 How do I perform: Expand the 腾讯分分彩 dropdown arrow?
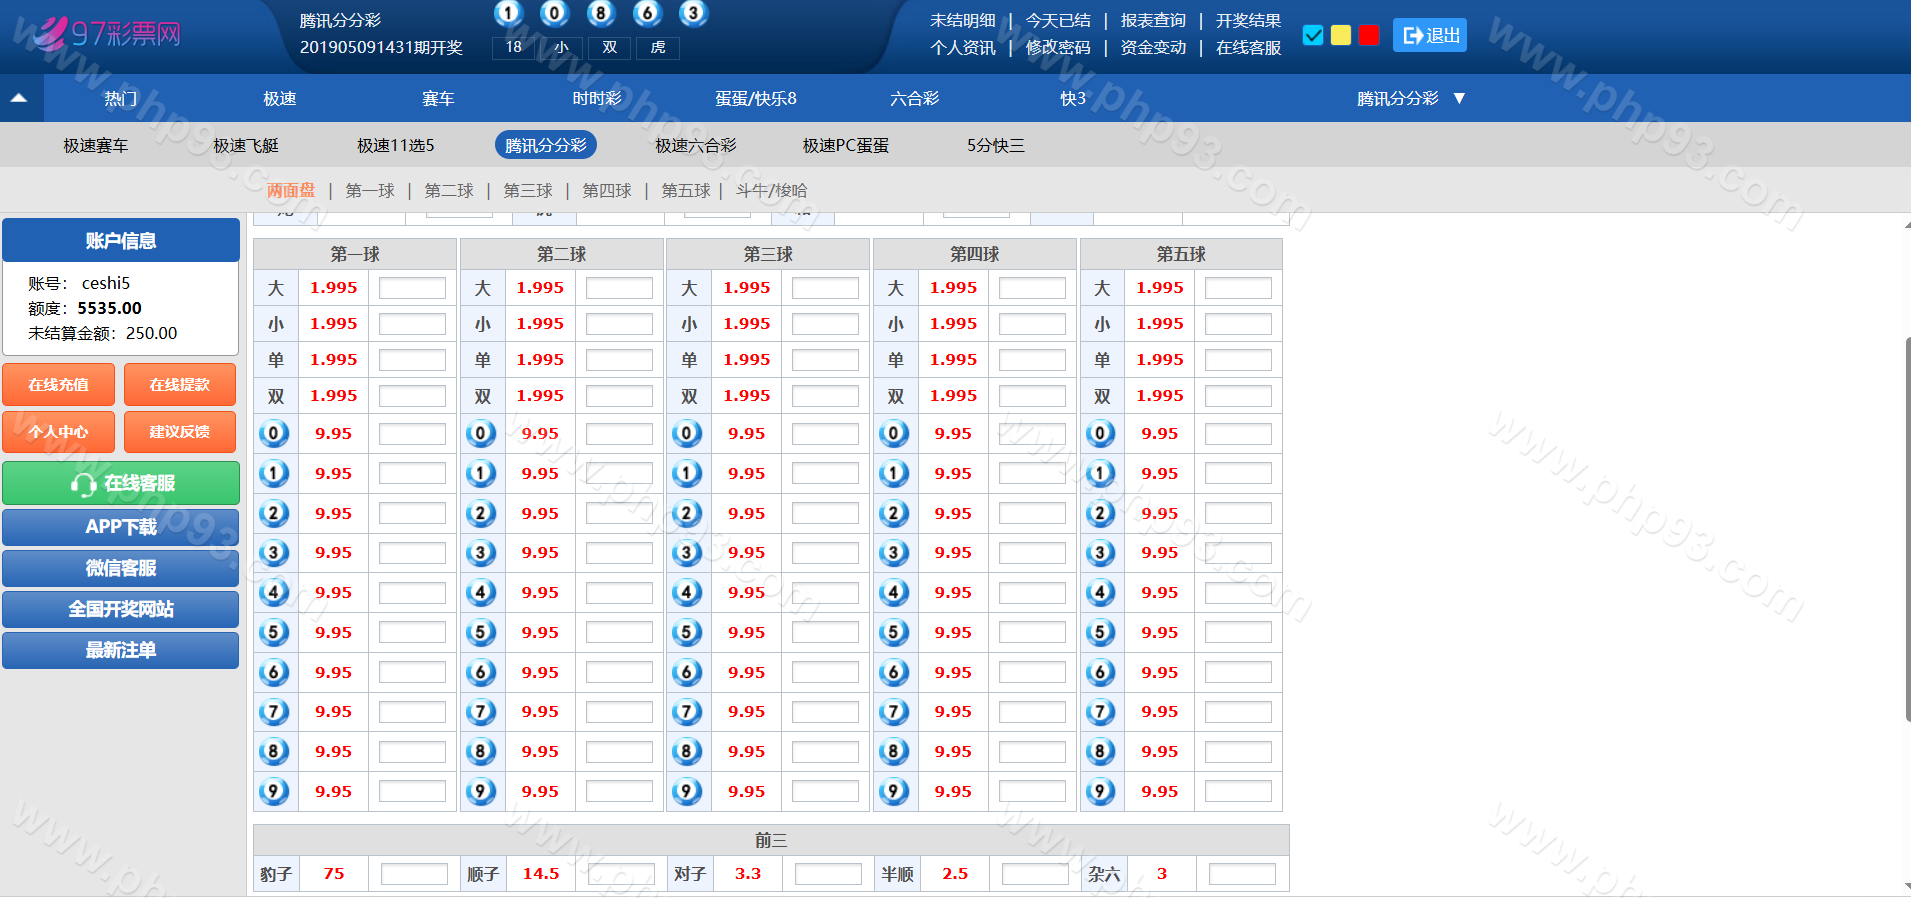1459,98
